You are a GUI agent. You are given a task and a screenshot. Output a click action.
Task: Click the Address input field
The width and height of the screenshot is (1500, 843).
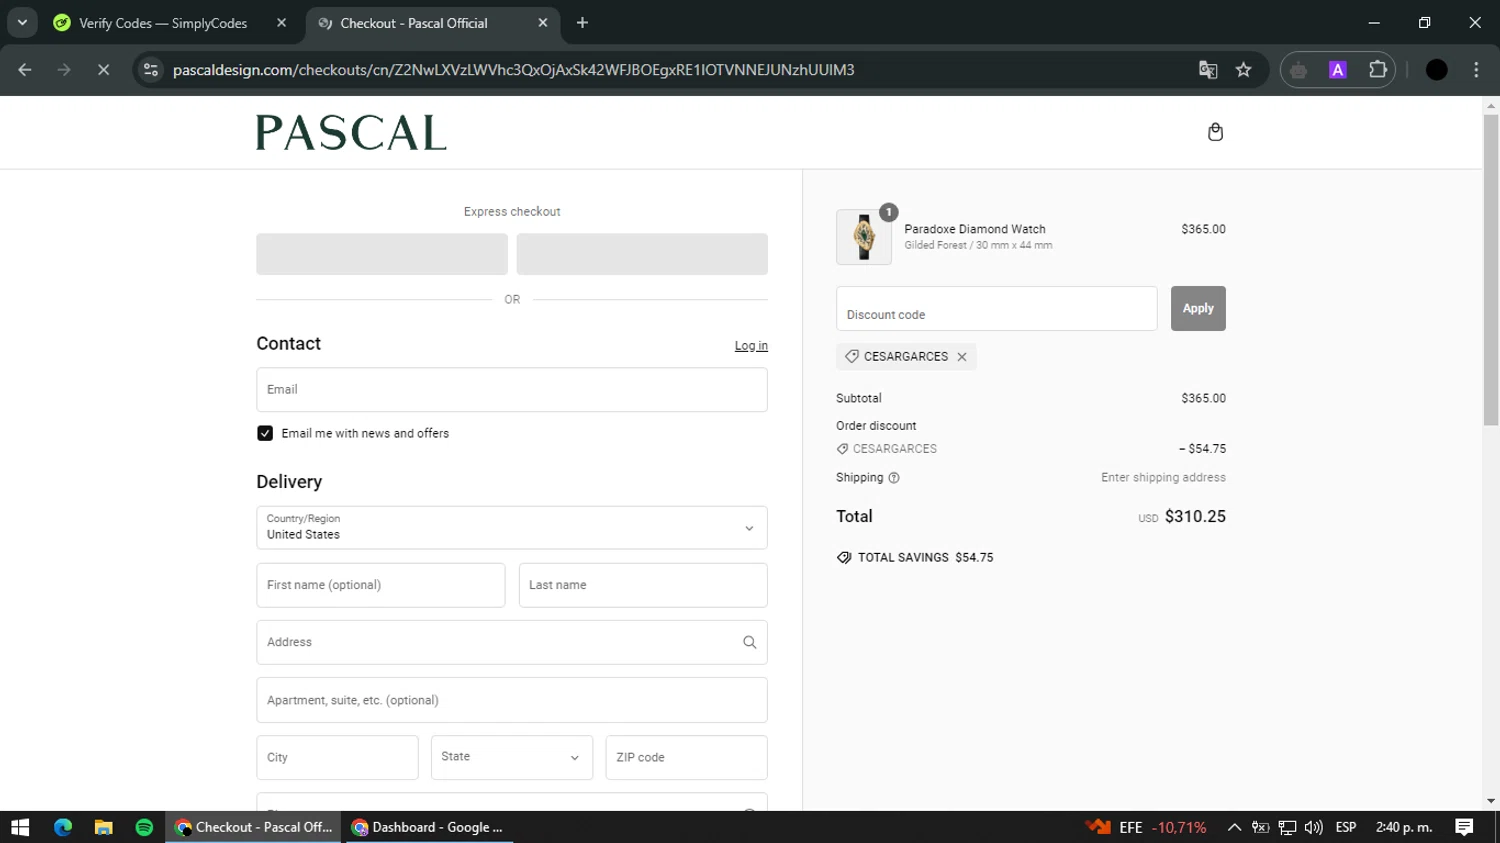click(x=511, y=642)
